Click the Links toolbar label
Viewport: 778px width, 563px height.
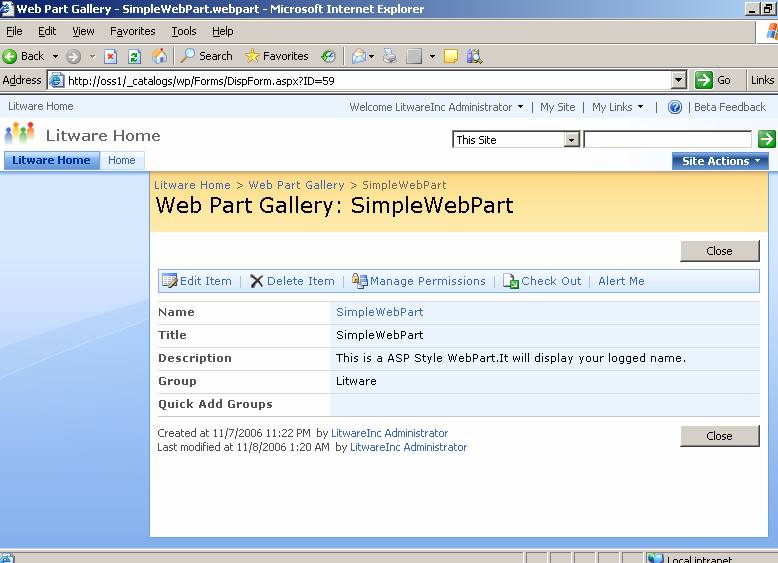click(762, 80)
